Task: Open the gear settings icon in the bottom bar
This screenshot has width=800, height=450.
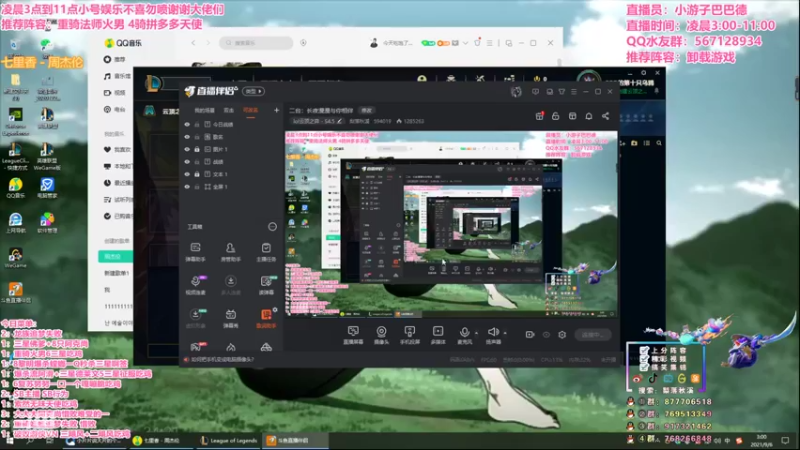Action: pos(562,335)
